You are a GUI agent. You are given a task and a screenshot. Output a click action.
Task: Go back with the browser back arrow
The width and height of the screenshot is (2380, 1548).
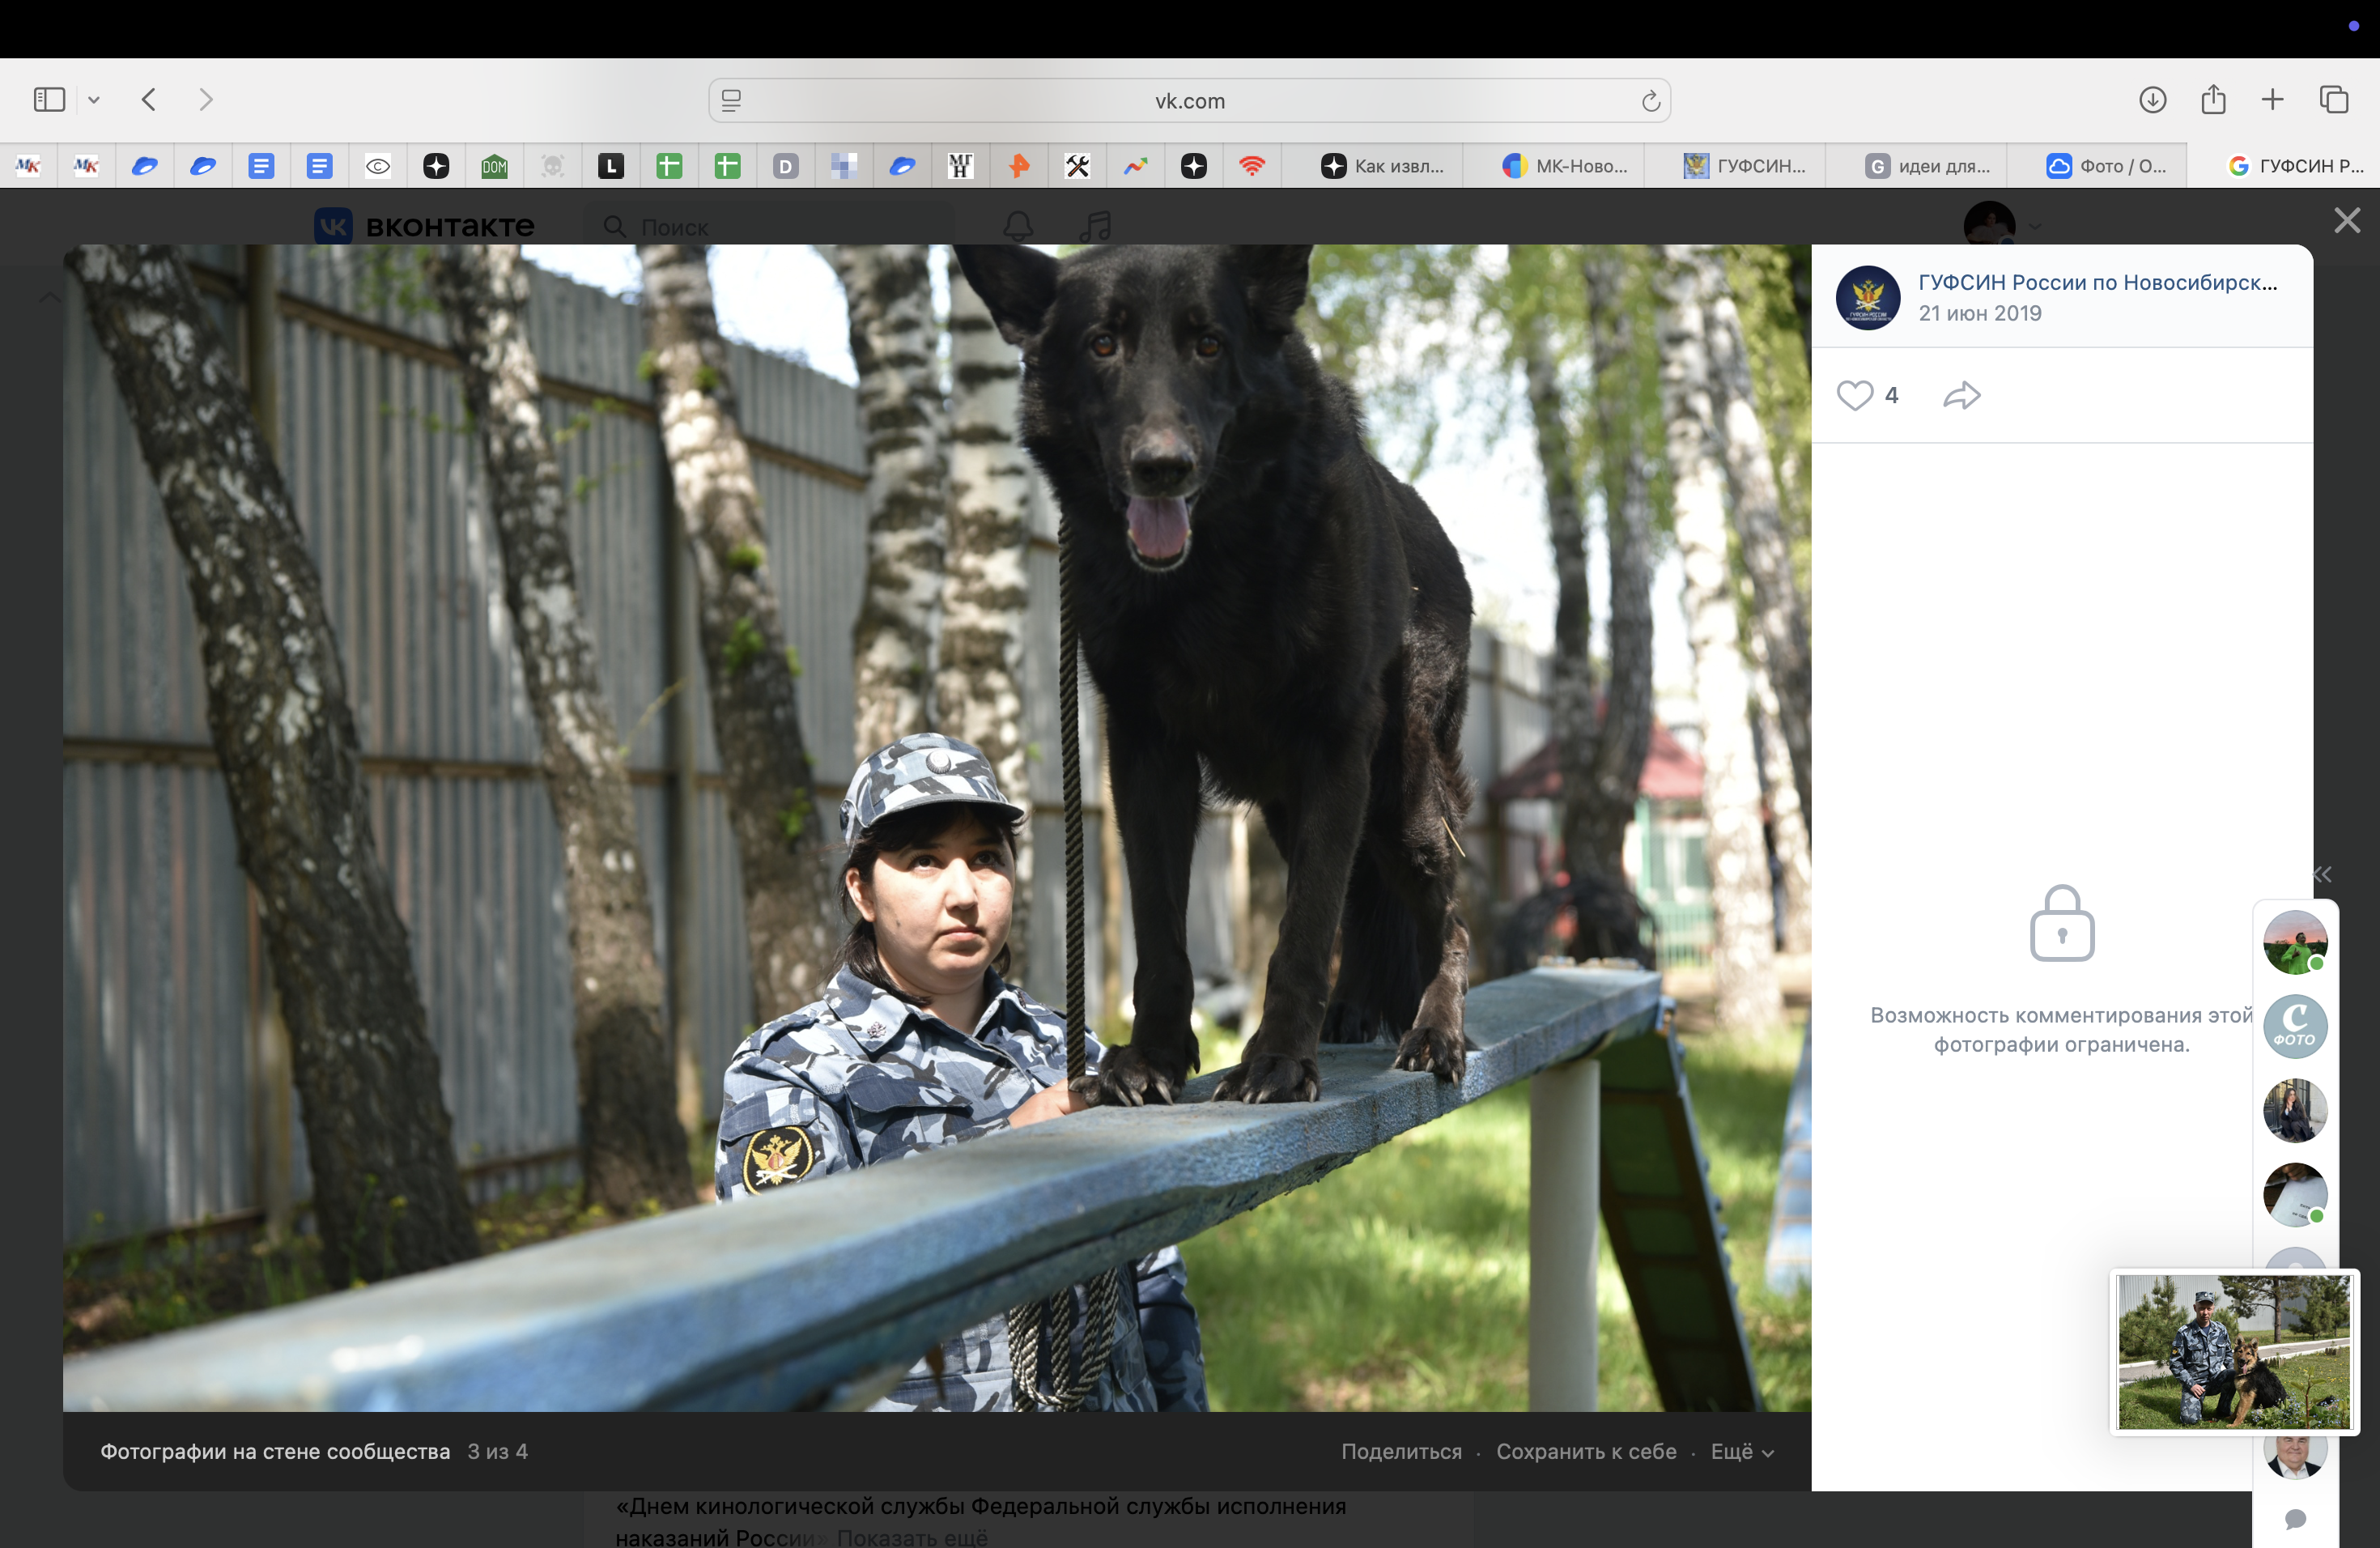click(149, 100)
